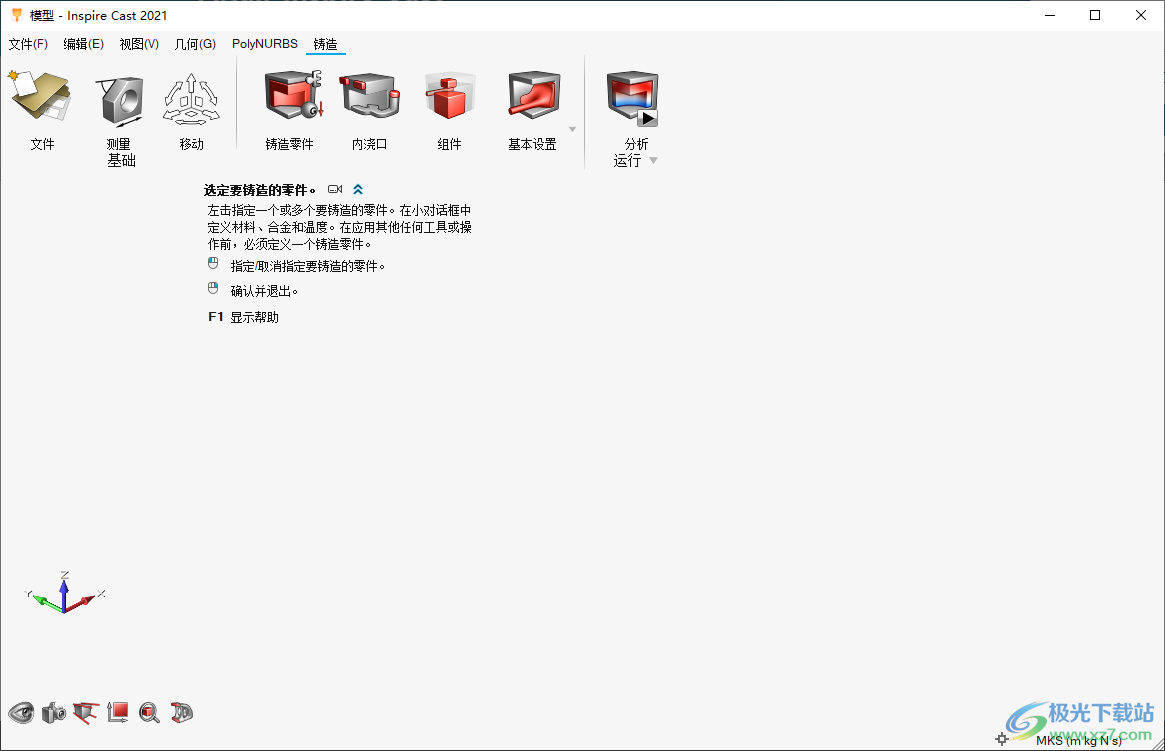Screen dimensions: 1165x751
Task: Click the Inspire Cast app icon in title bar
Action: pos(16,15)
